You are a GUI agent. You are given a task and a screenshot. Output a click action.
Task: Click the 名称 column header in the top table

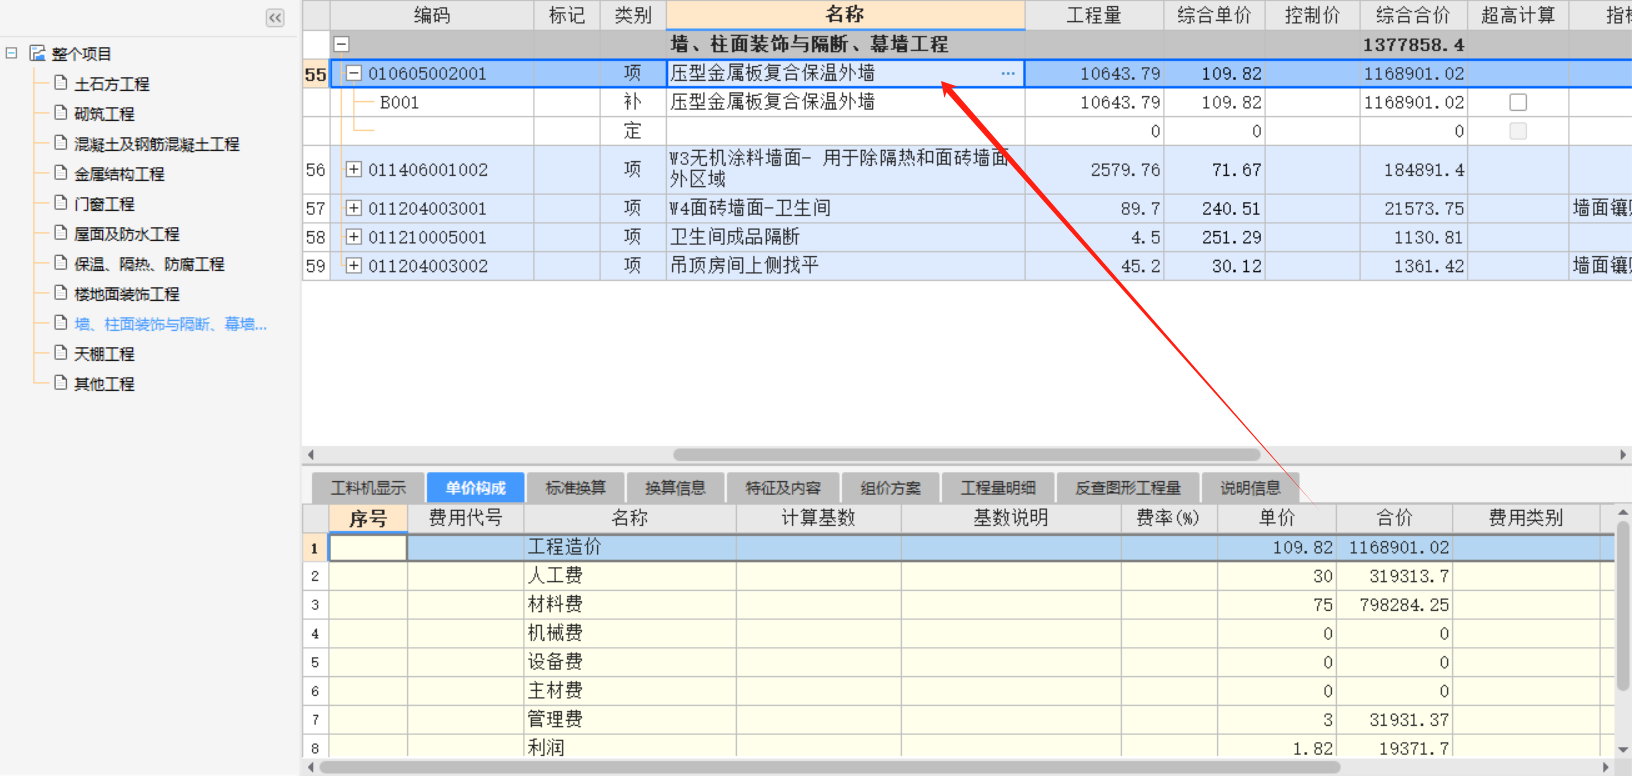(x=845, y=15)
